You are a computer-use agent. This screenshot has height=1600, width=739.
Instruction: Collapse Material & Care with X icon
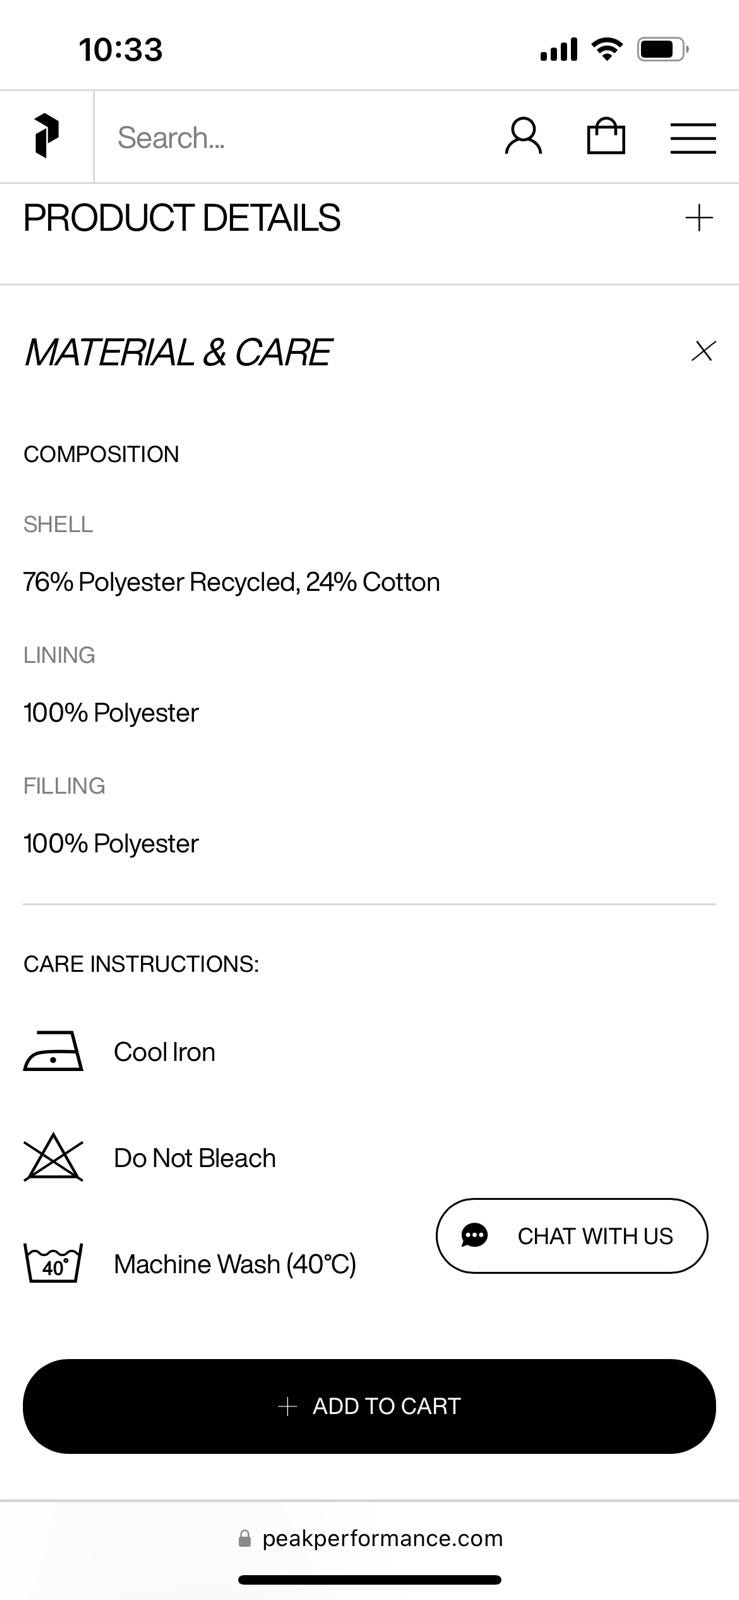click(703, 351)
